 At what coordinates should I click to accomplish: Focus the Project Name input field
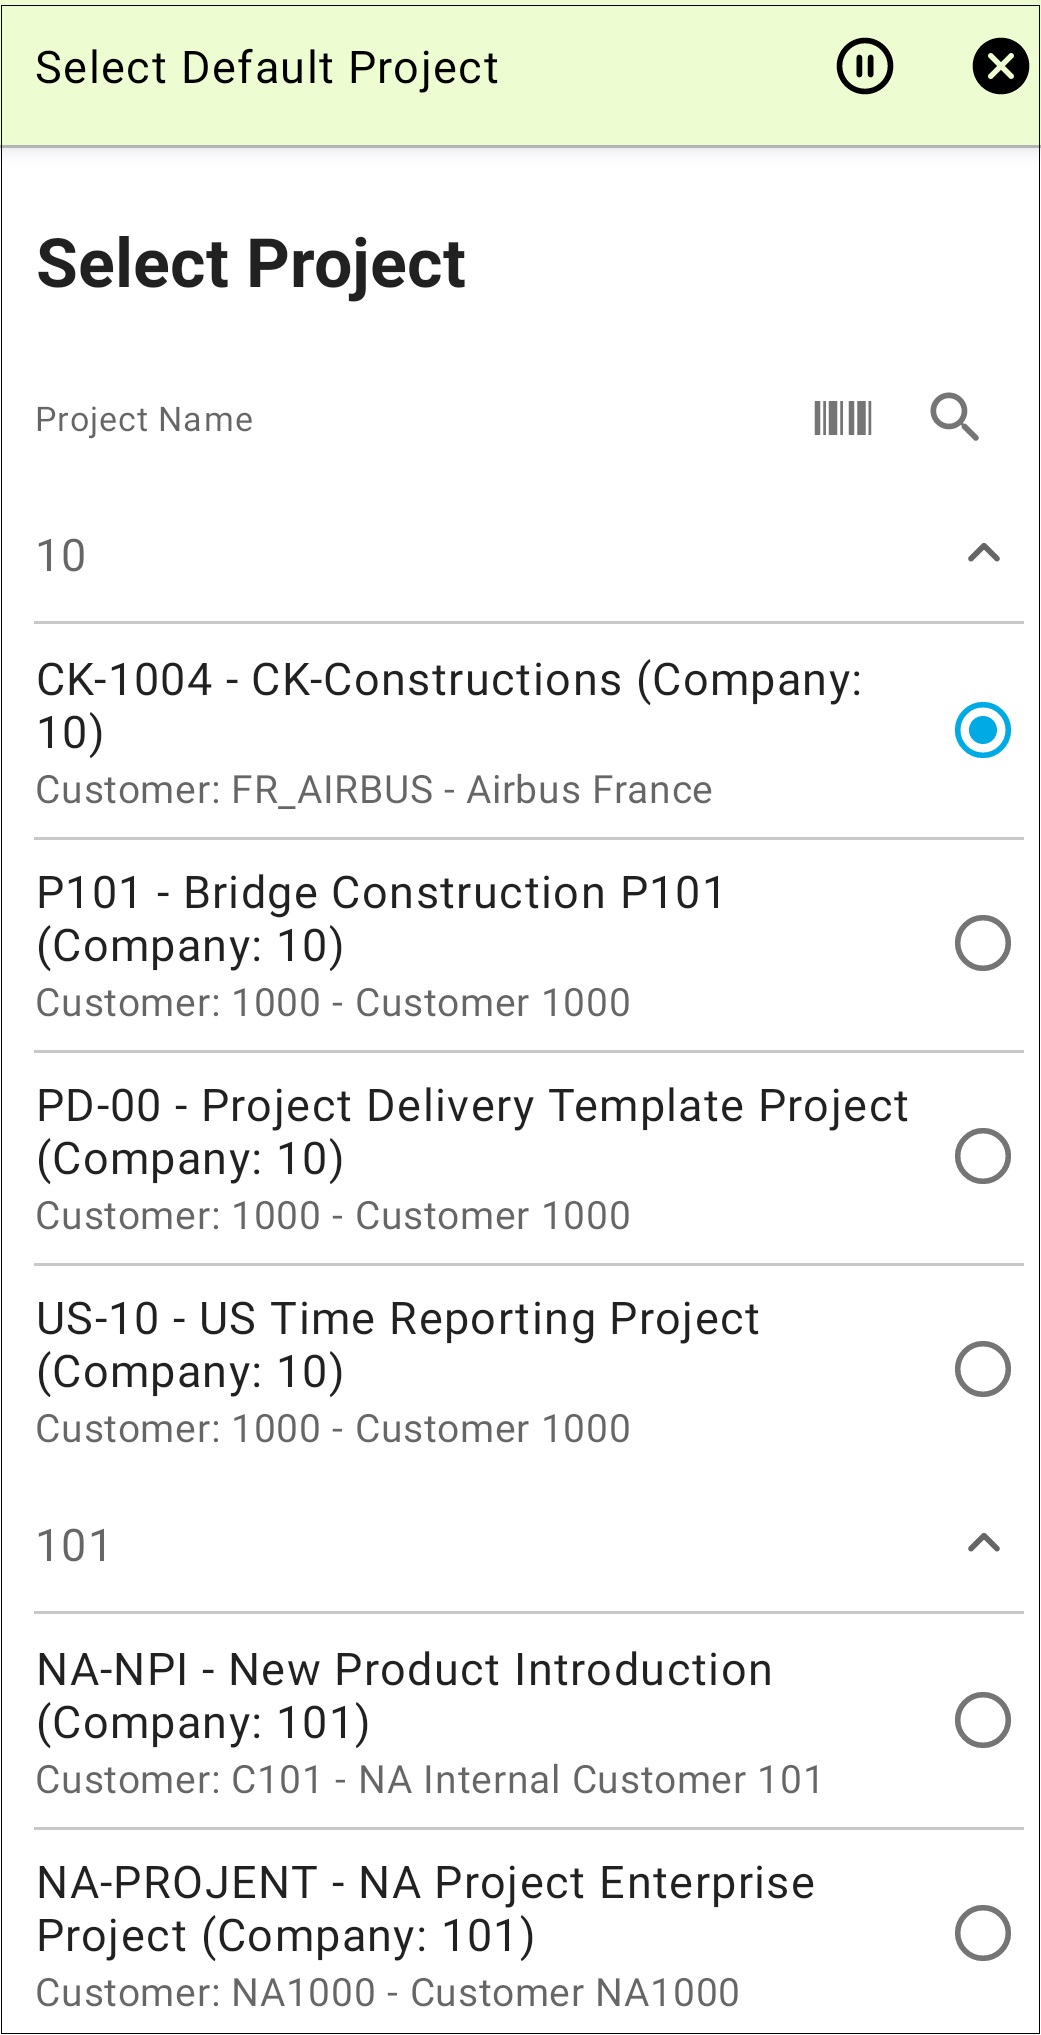[x=400, y=419]
